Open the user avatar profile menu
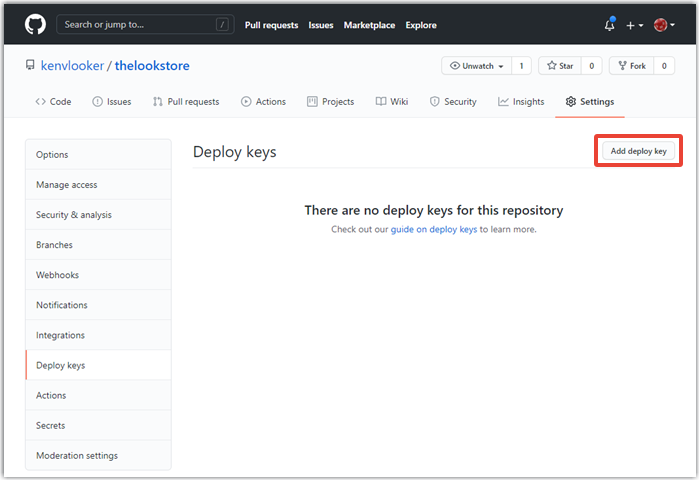 click(664, 25)
